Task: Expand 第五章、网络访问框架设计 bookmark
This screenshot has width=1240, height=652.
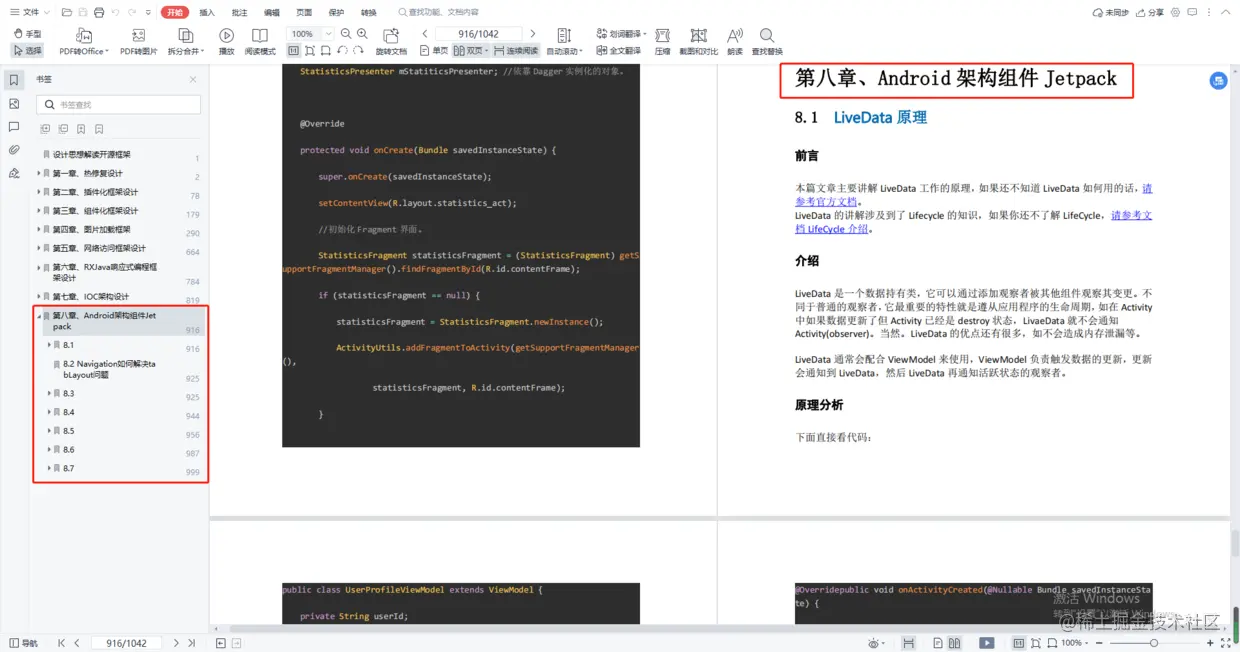Action: tap(39, 248)
